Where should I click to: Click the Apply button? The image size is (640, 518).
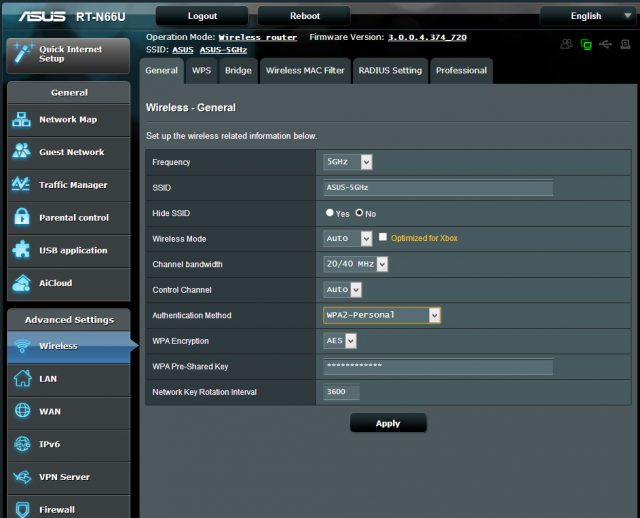pos(388,423)
